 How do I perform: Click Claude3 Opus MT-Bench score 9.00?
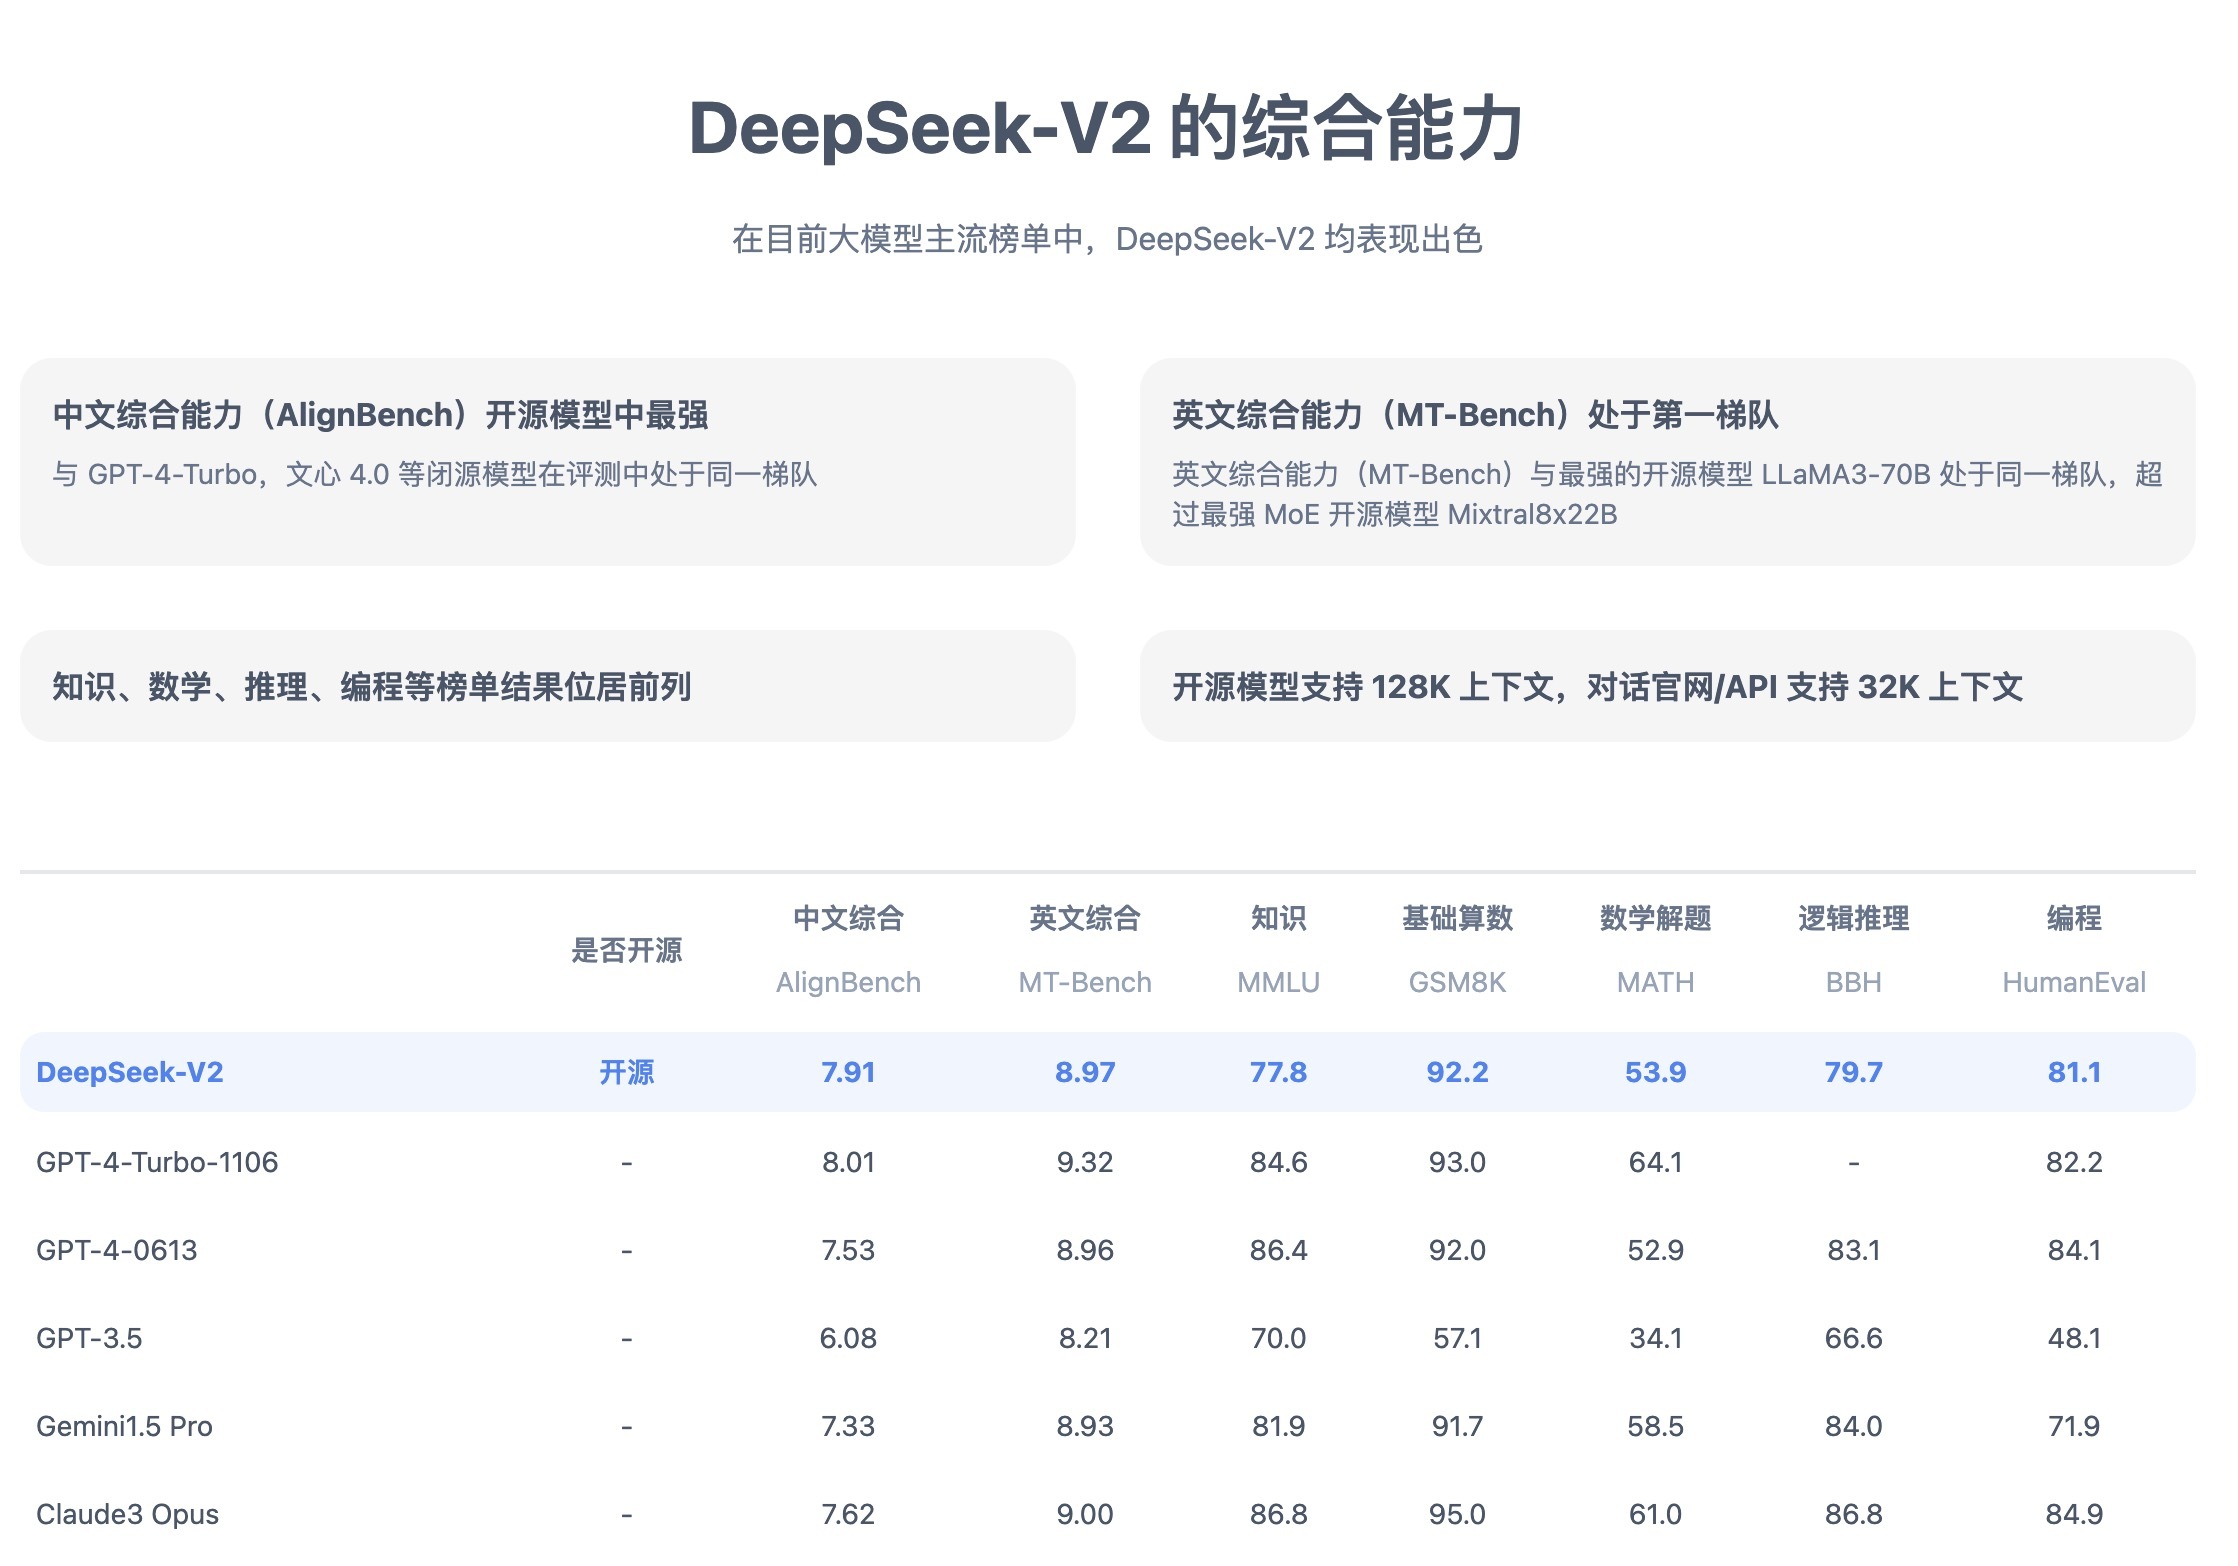click(1085, 1514)
